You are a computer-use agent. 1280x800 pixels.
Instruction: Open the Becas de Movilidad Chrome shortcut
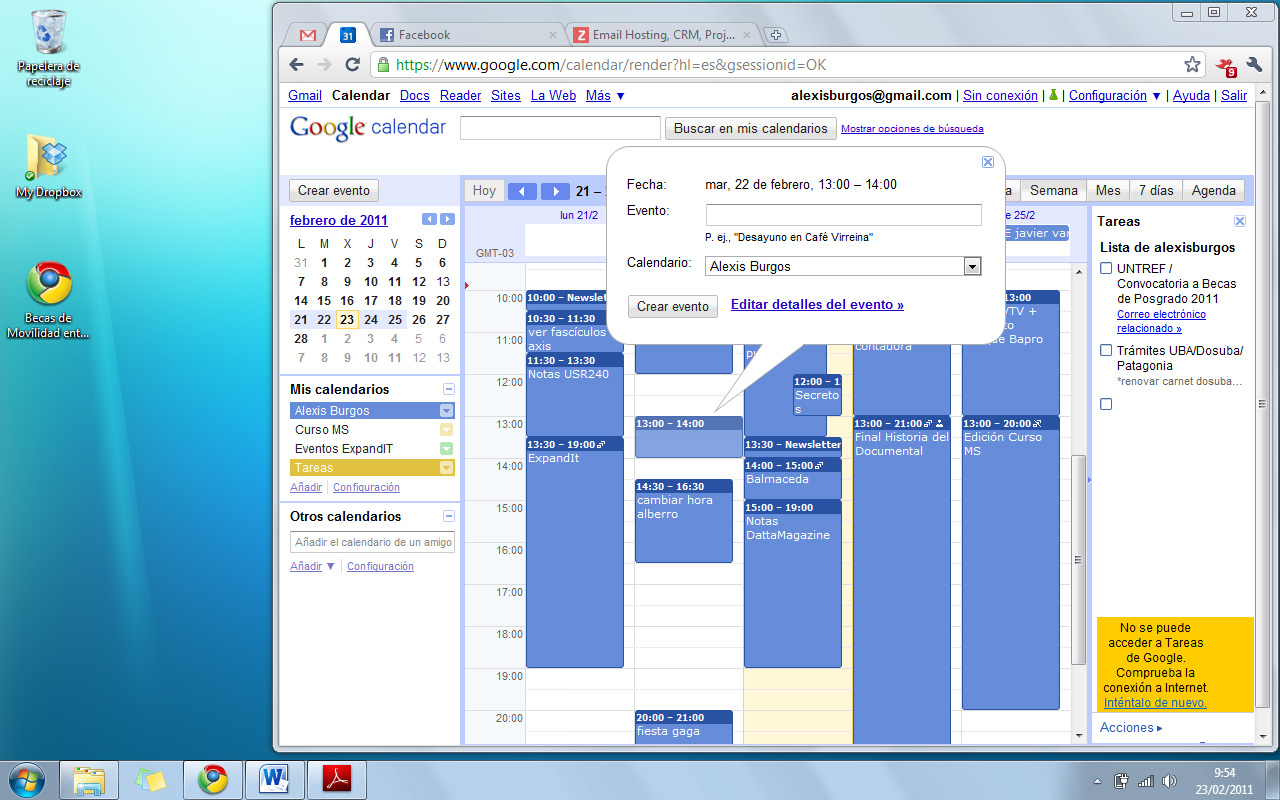(x=48, y=300)
